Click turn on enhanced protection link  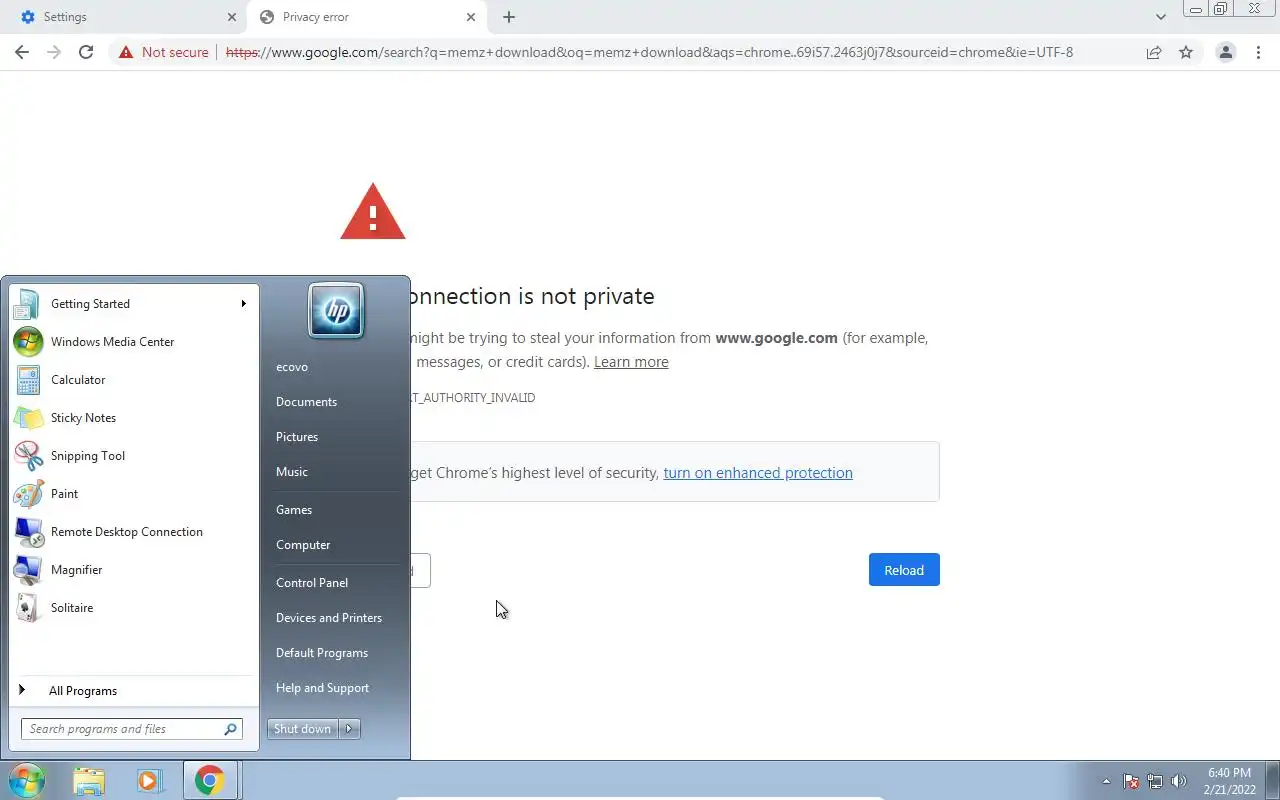[758, 473]
